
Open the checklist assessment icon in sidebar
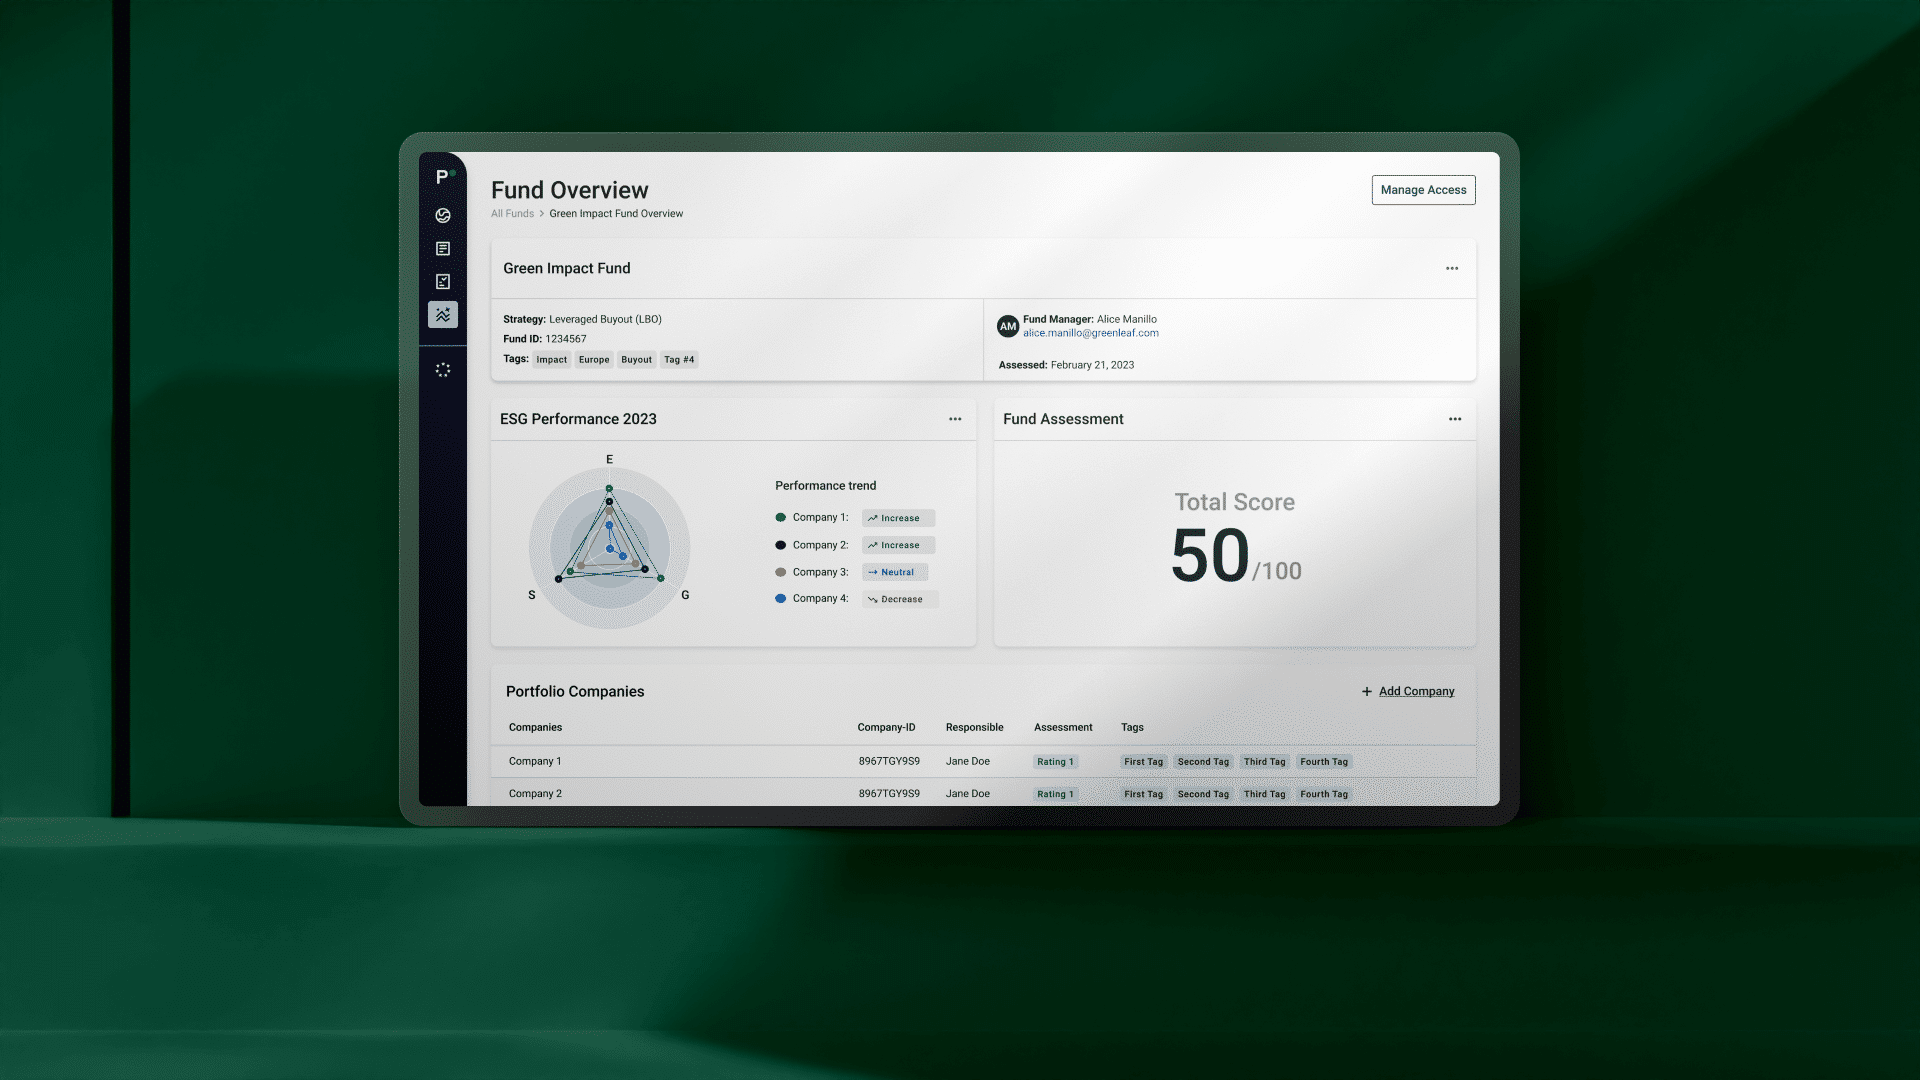point(443,281)
